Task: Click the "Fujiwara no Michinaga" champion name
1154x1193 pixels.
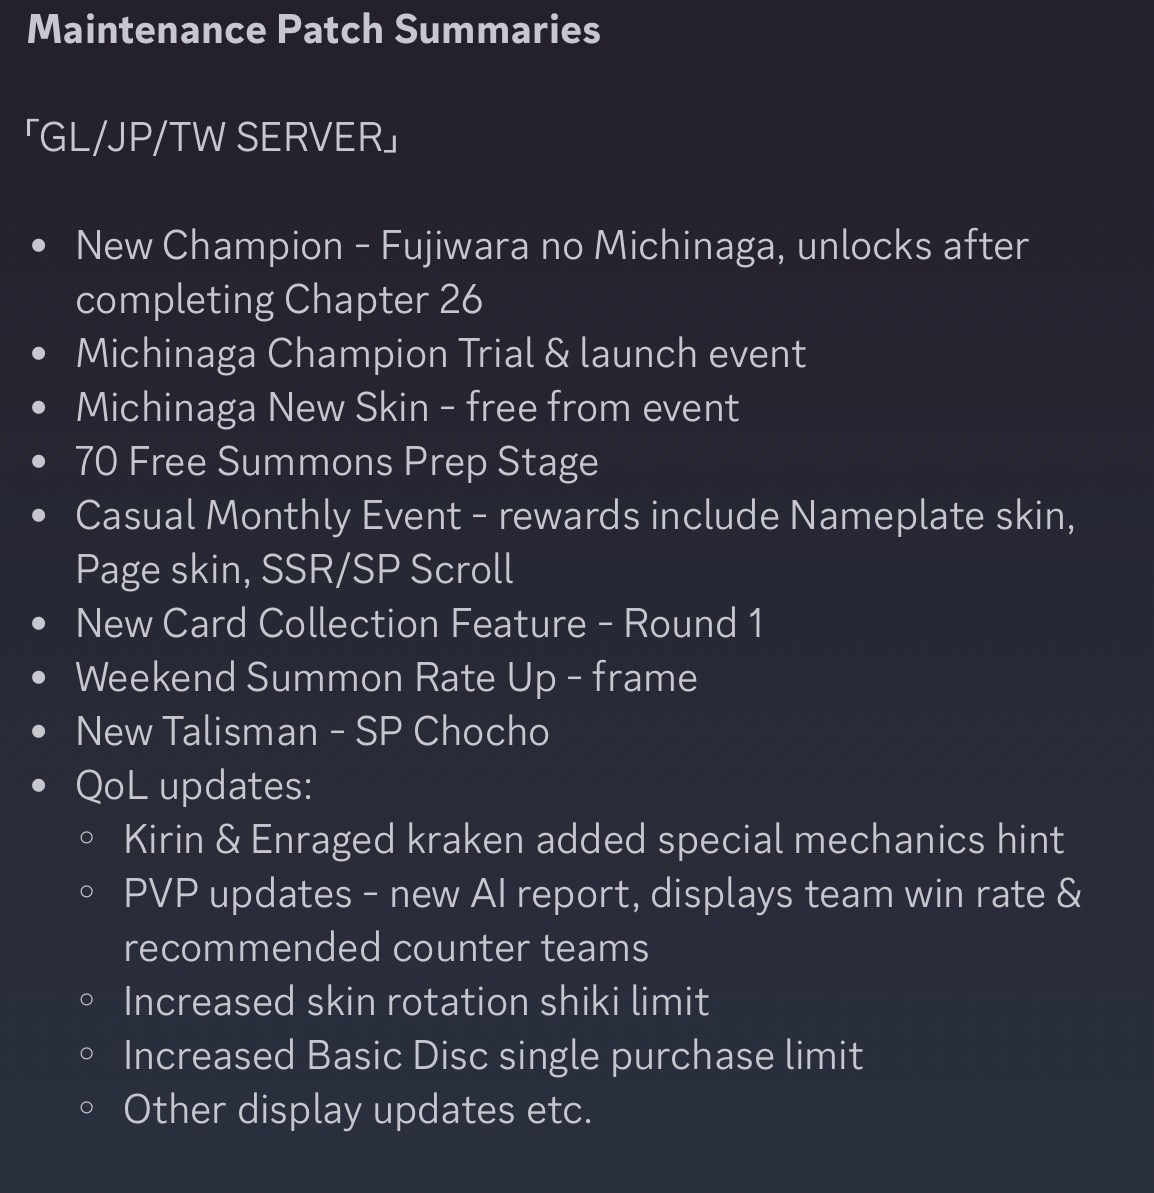Action: point(577,246)
